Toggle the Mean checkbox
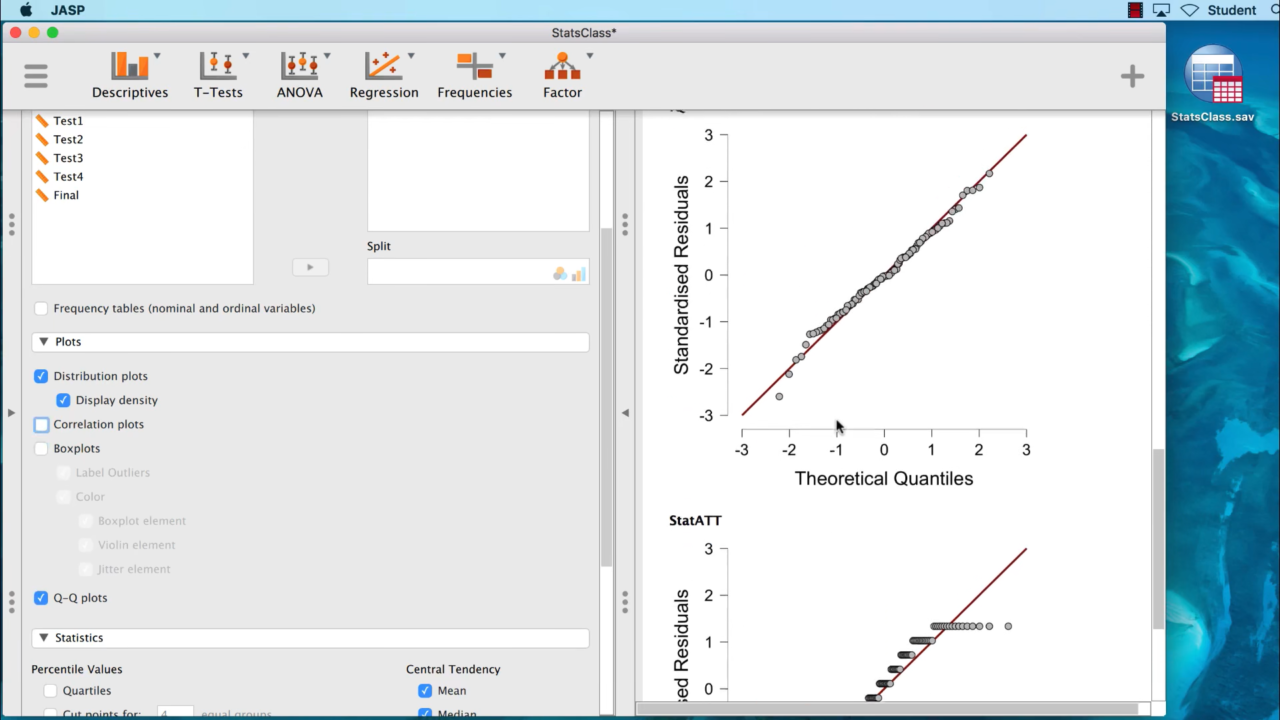Viewport: 1280px width, 720px height. [425, 691]
